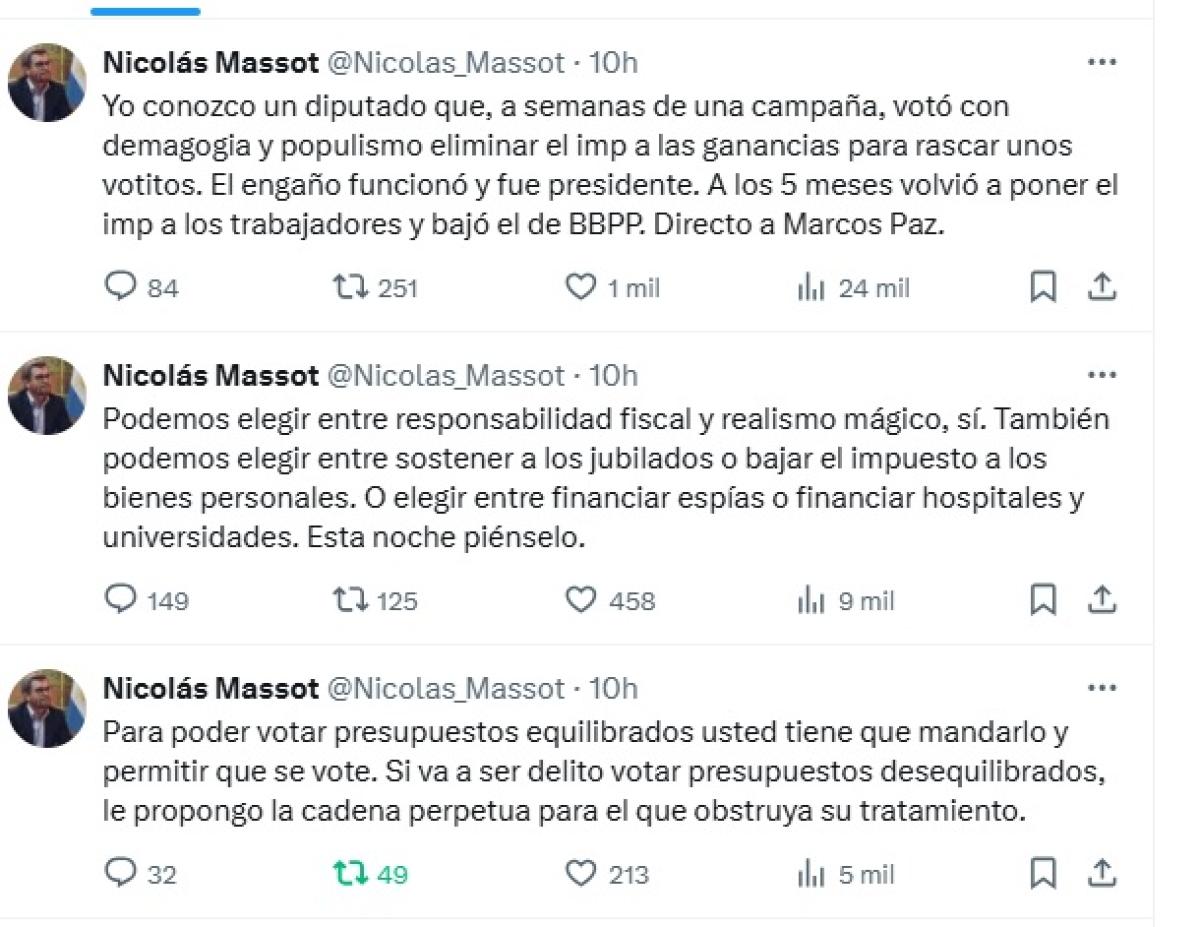Open more options on the second tweet

click(1101, 375)
